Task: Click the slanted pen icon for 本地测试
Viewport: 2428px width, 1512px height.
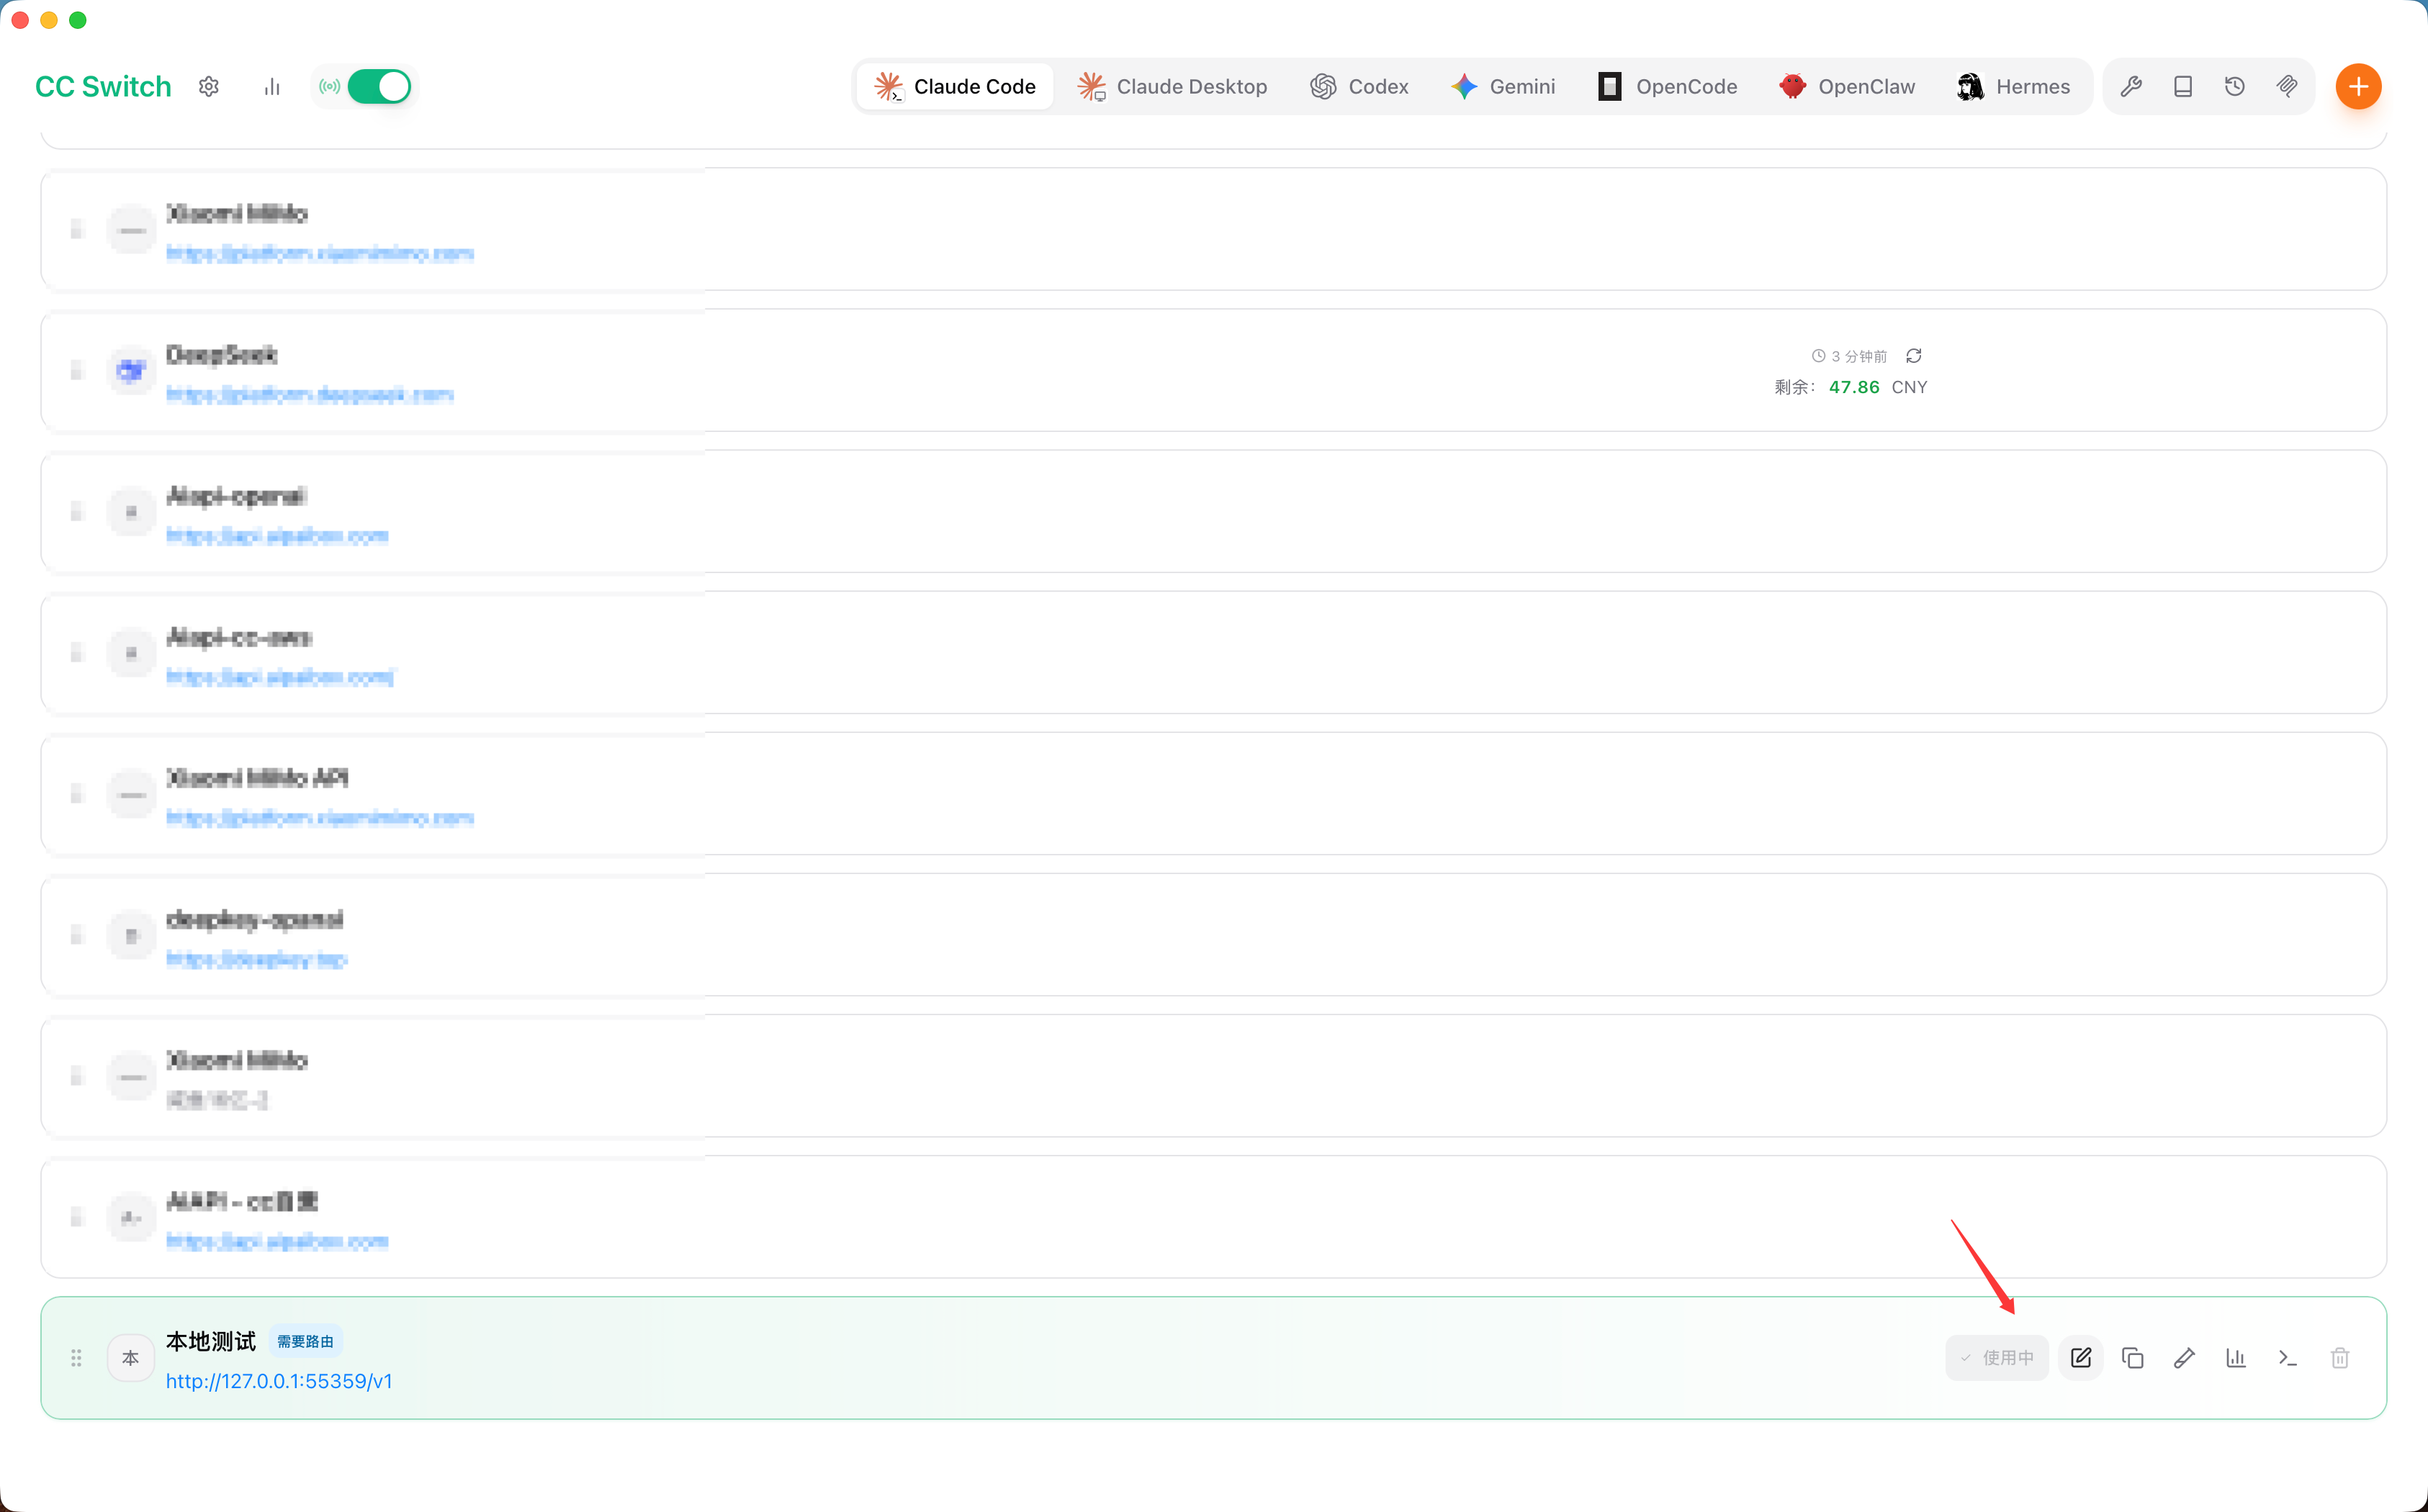Action: 2185,1358
